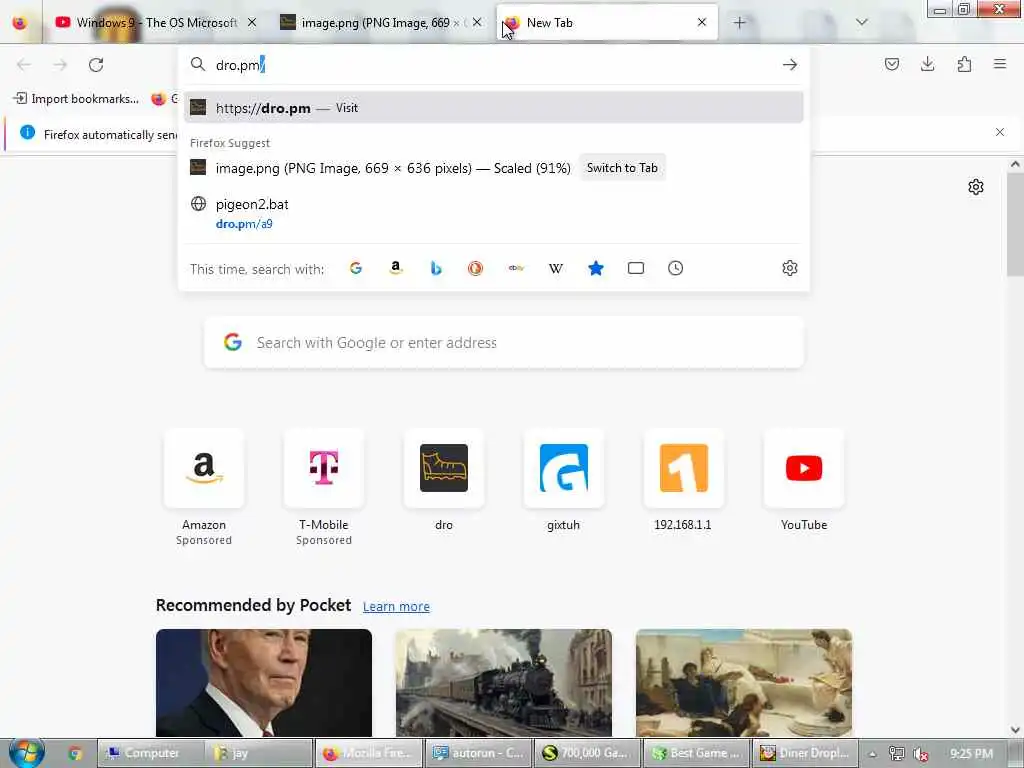
Task: Search open tabs with the tab icon
Action: click(x=635, y=268)
